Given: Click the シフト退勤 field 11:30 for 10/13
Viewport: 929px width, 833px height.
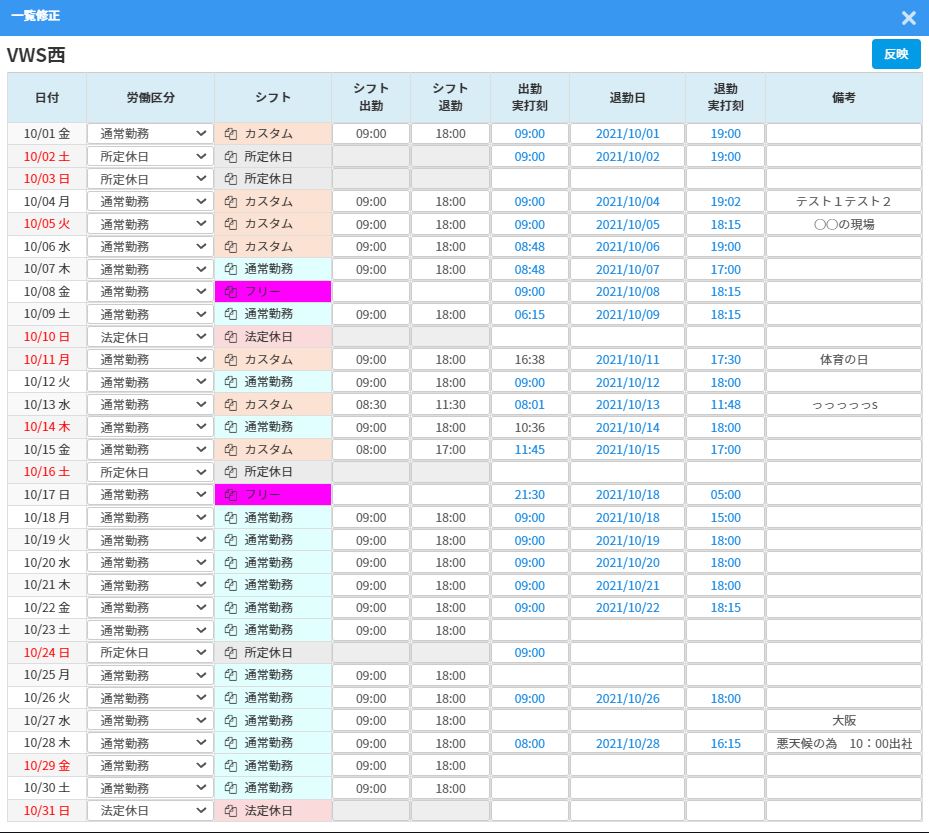Looking at the screenshot, I should (450, 405).
